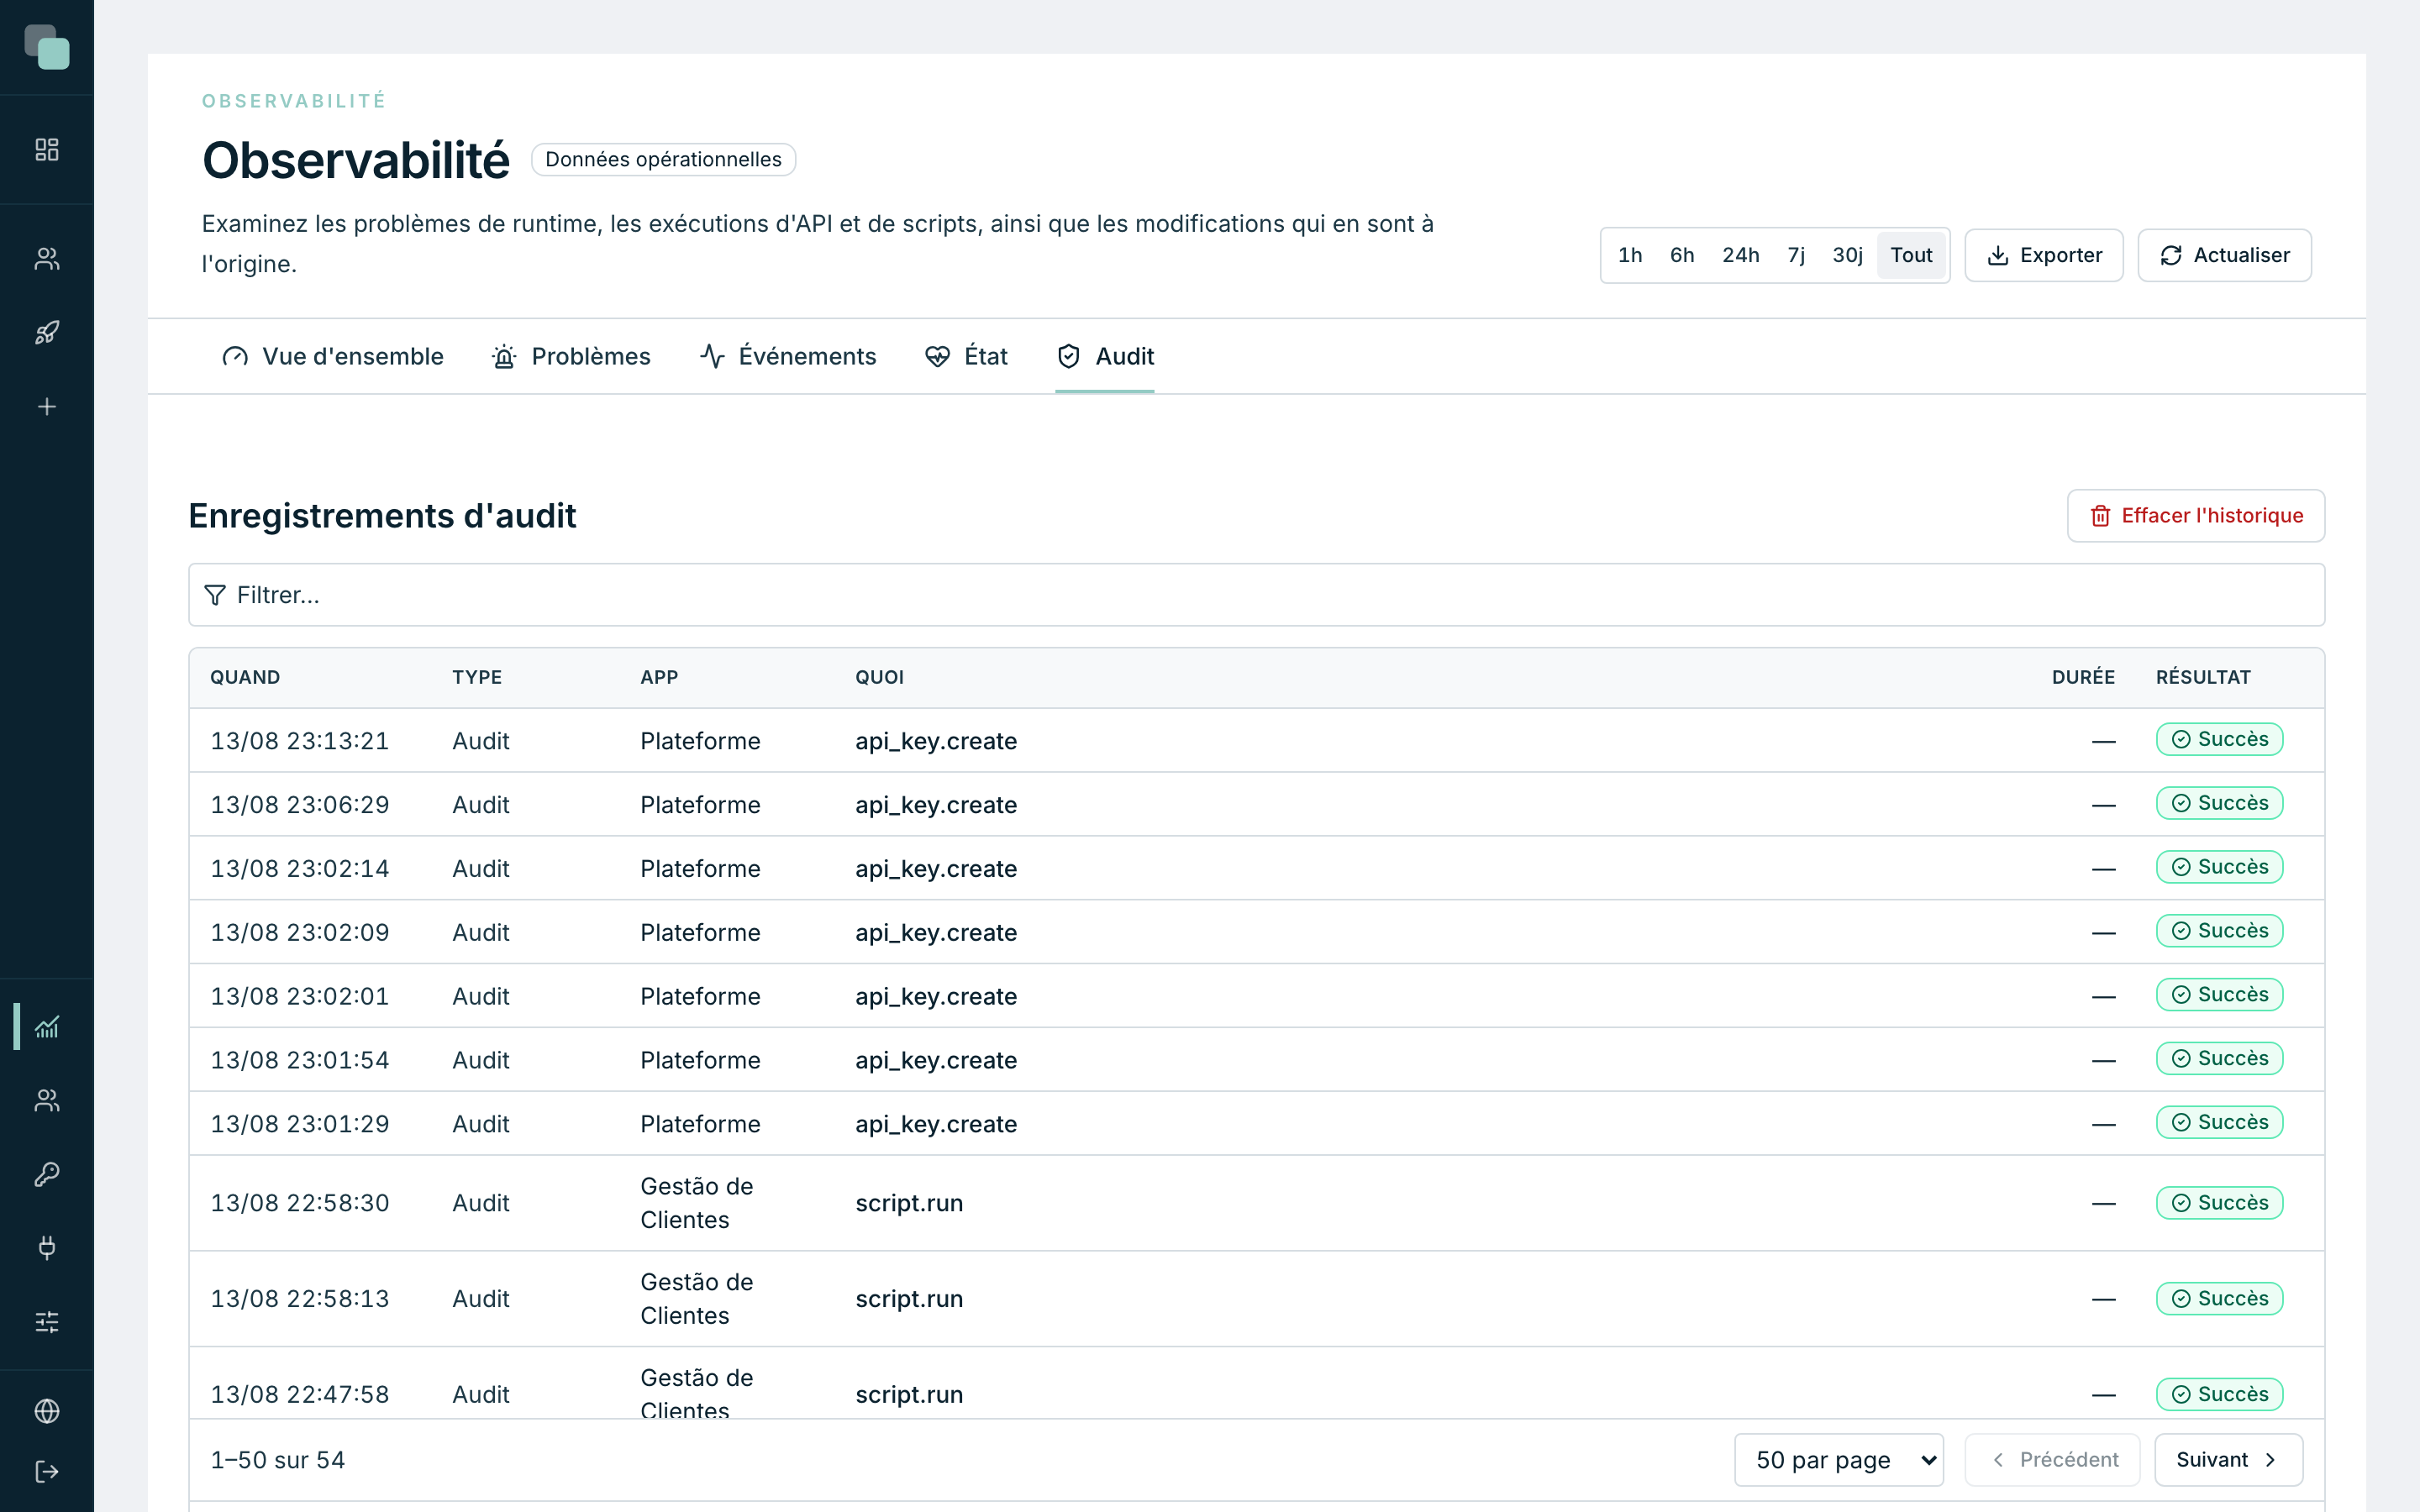2420x1512 pixels.
Task: Click the shield icon on Audit tab
Action: click(1069, 357)
